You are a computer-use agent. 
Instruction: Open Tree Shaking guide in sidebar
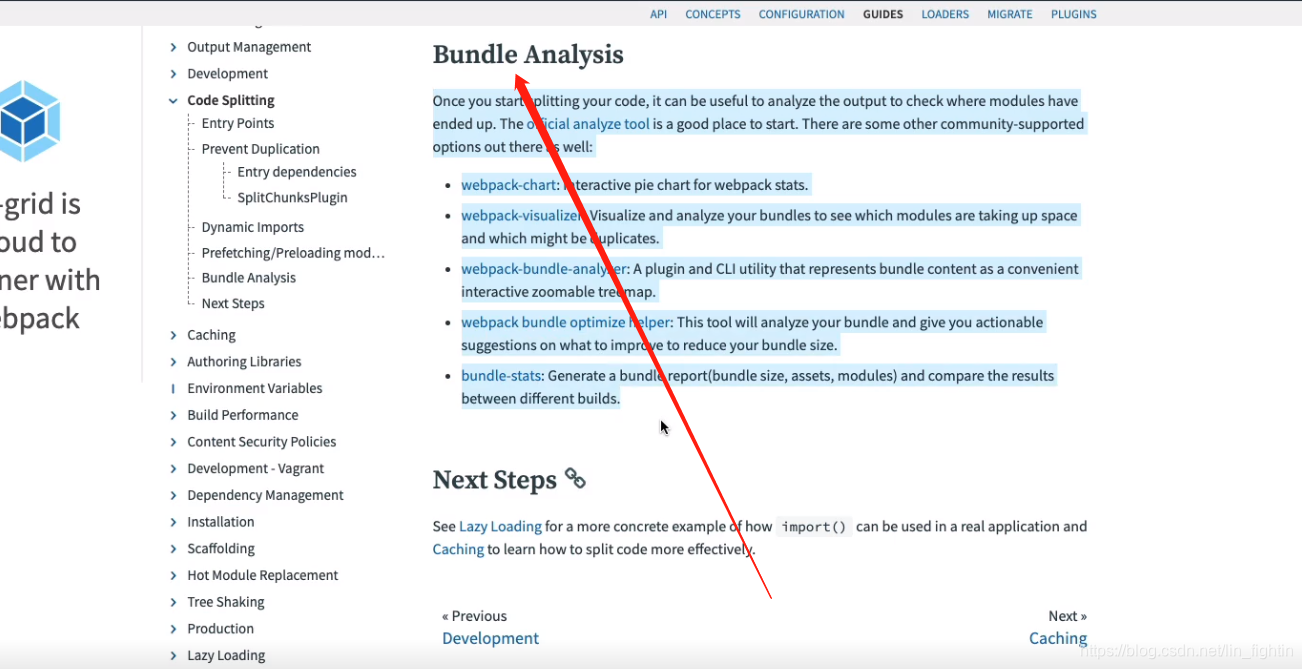pyautogui.click(x=226, y=602)
